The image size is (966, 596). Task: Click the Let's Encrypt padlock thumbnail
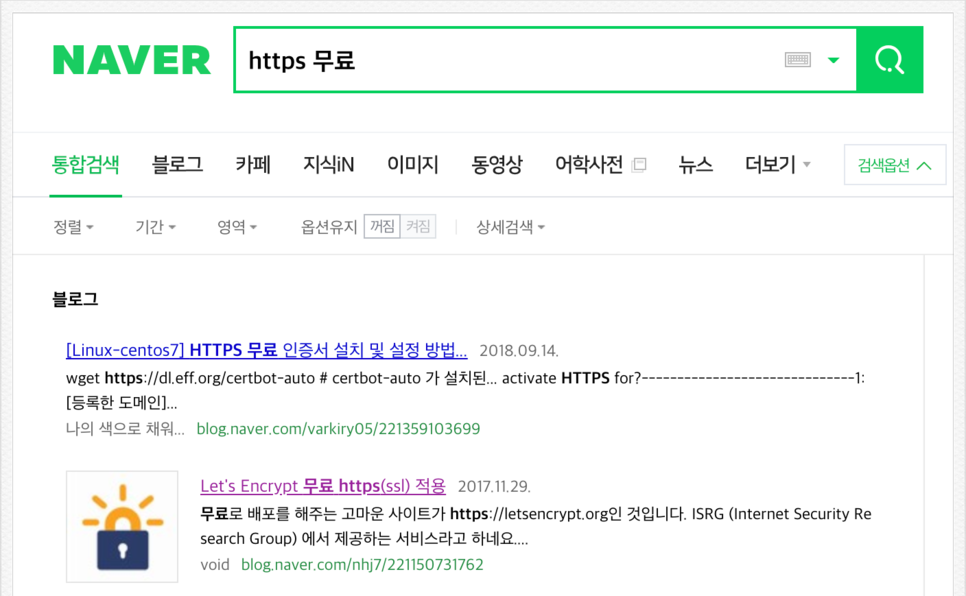pos(122,526)
